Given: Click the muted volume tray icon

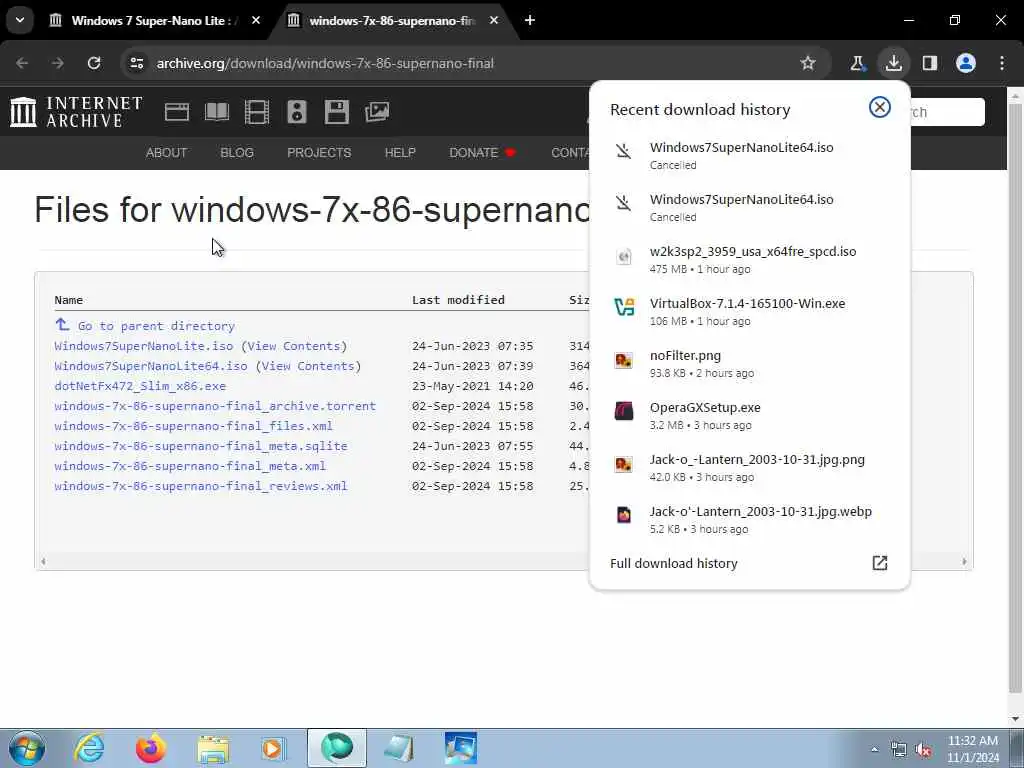Looking at the screenshot, I should pyautogui.click(x=923, y=750).
